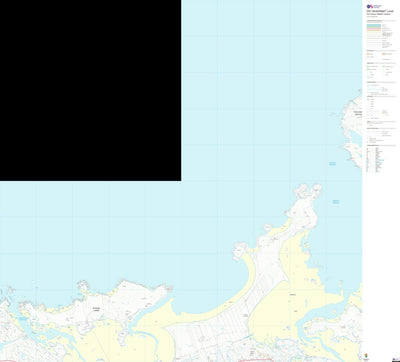Viewport: 400px width, 362px height.
Task: Select the OS VectorMap Local title heading
Action: click(x=380, y=11)
